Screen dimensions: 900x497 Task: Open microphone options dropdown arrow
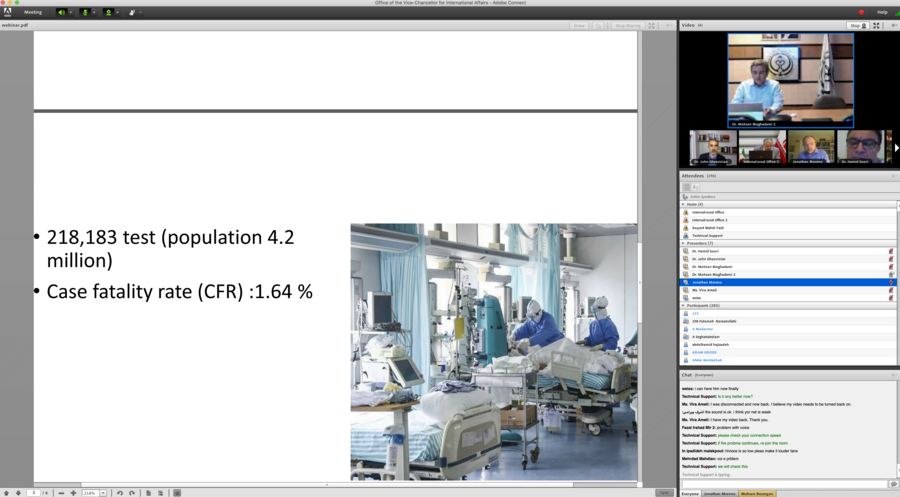94,12
